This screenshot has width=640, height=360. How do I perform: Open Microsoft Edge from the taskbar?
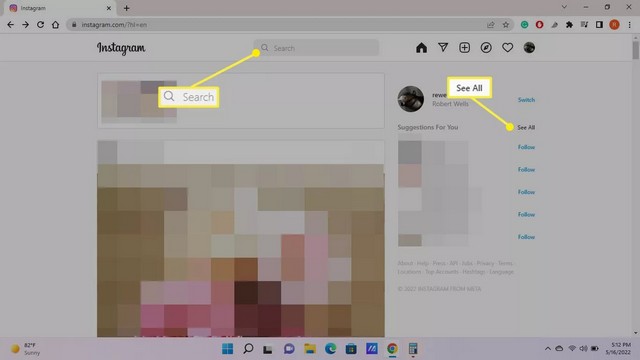[x=331, y=349]
